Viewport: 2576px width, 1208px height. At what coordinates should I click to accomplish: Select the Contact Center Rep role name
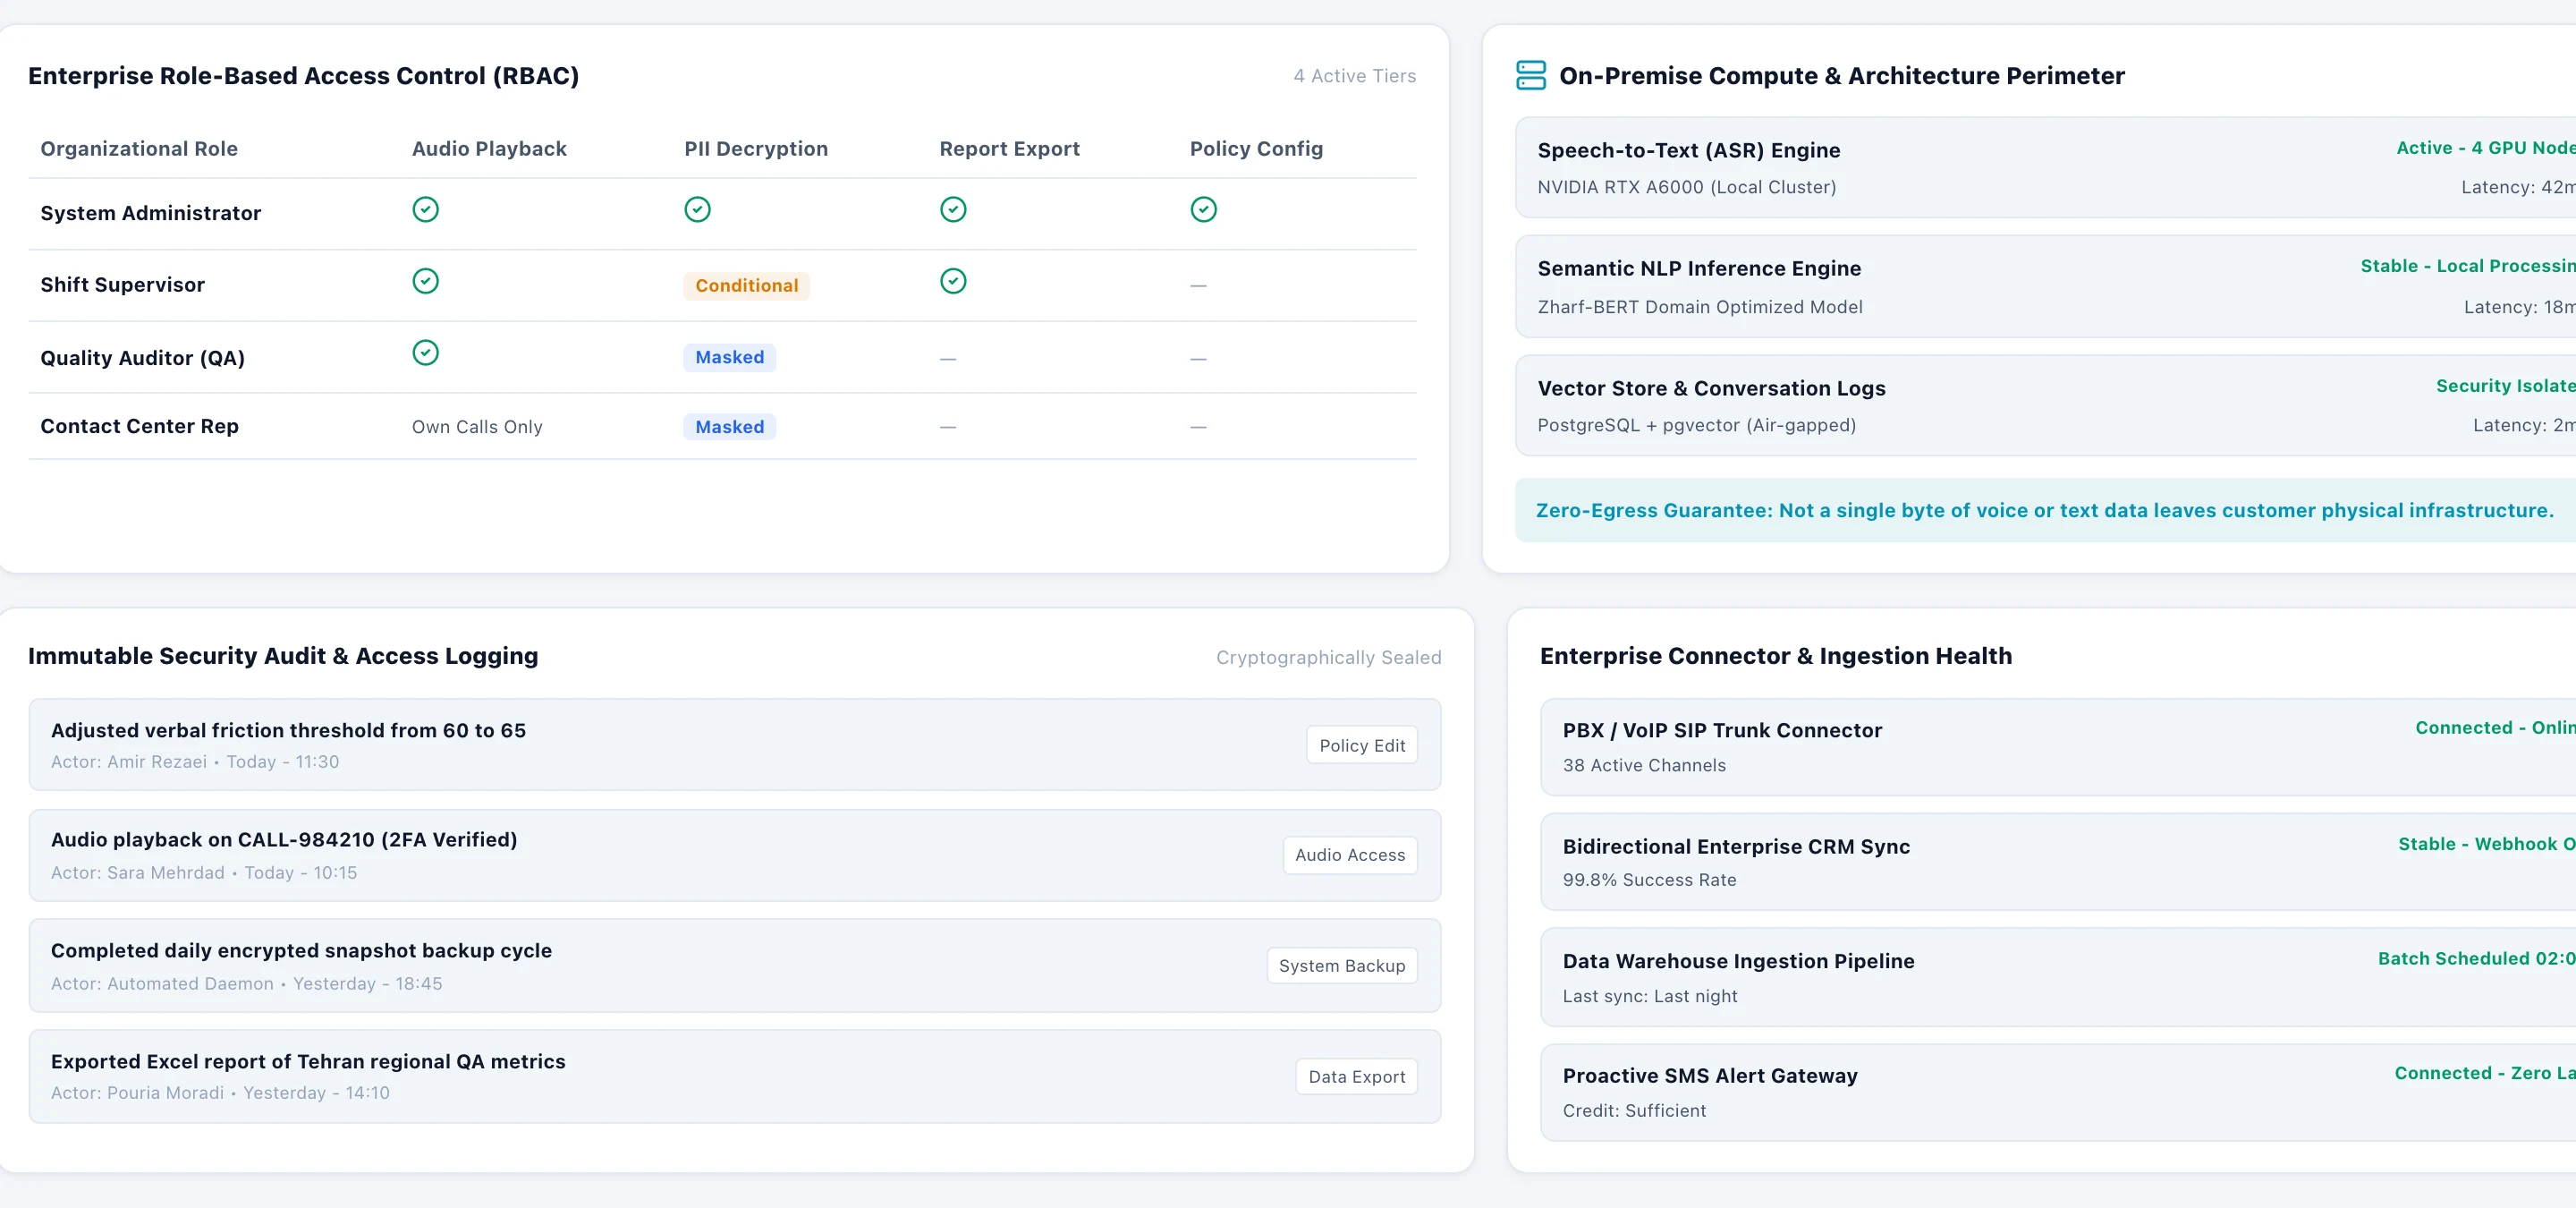[x=139, y=426]
